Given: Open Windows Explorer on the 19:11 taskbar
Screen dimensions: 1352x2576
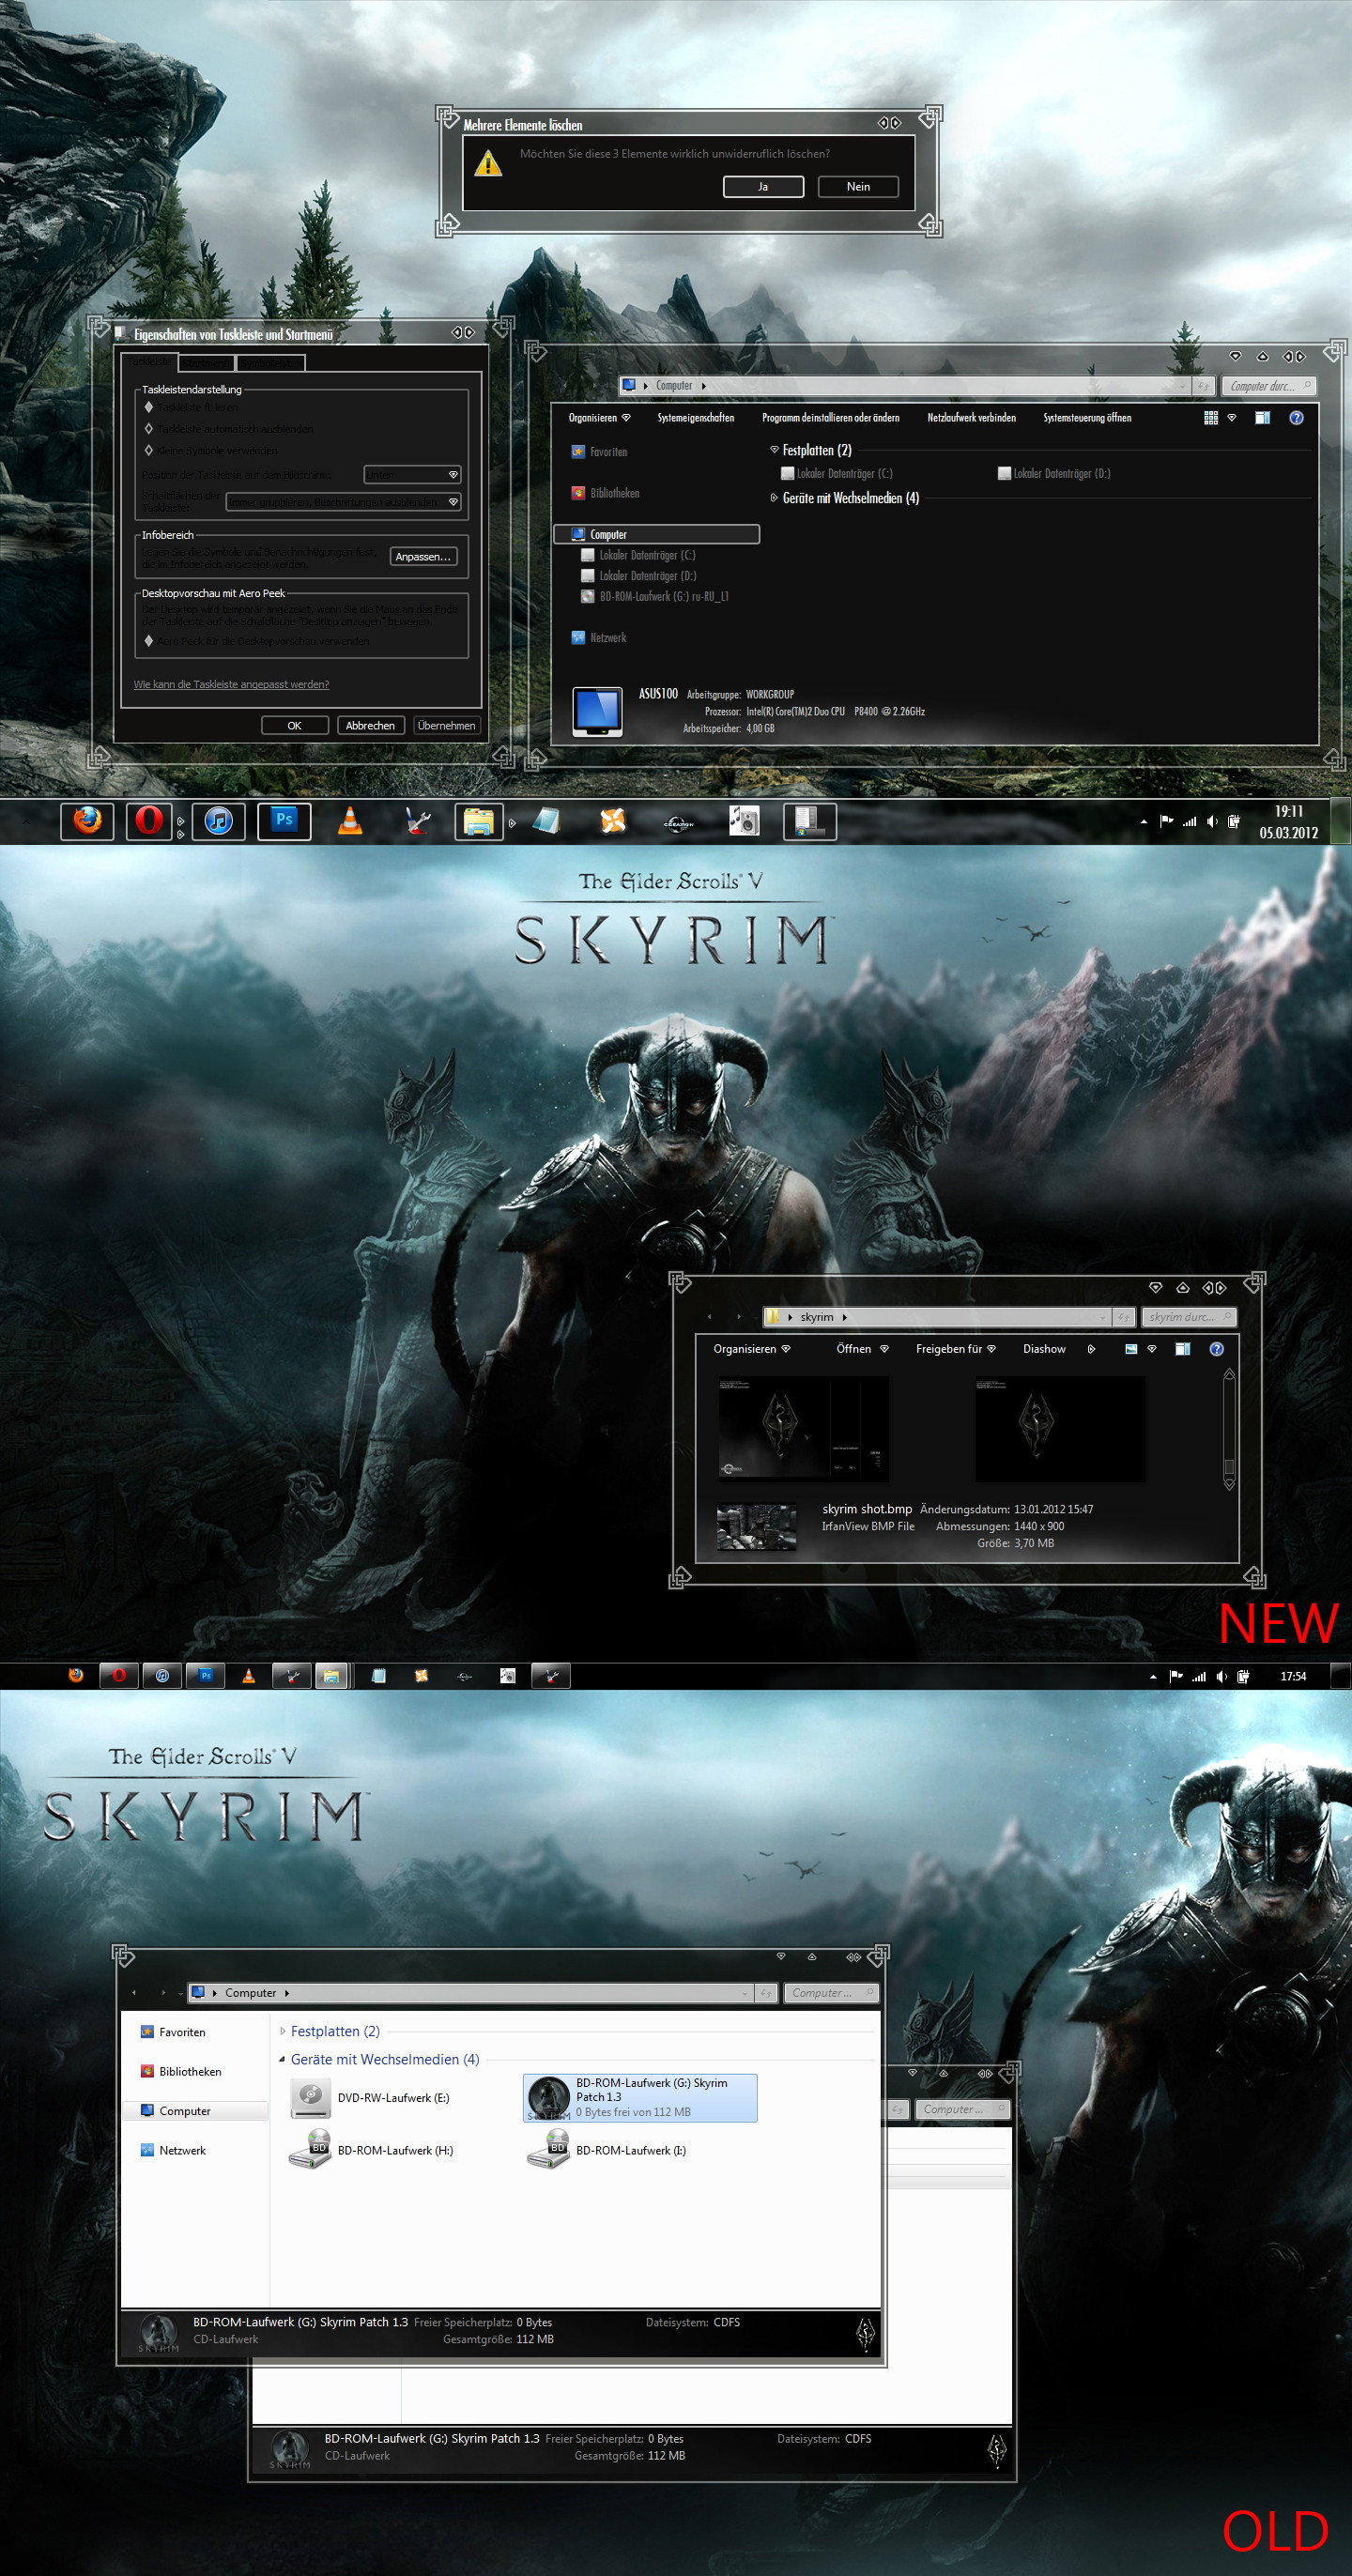Looking at the screenshot, I should [478, 821].
